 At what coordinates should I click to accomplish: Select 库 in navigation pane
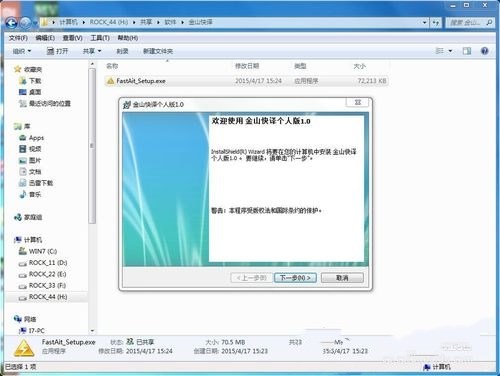[27, 126]
